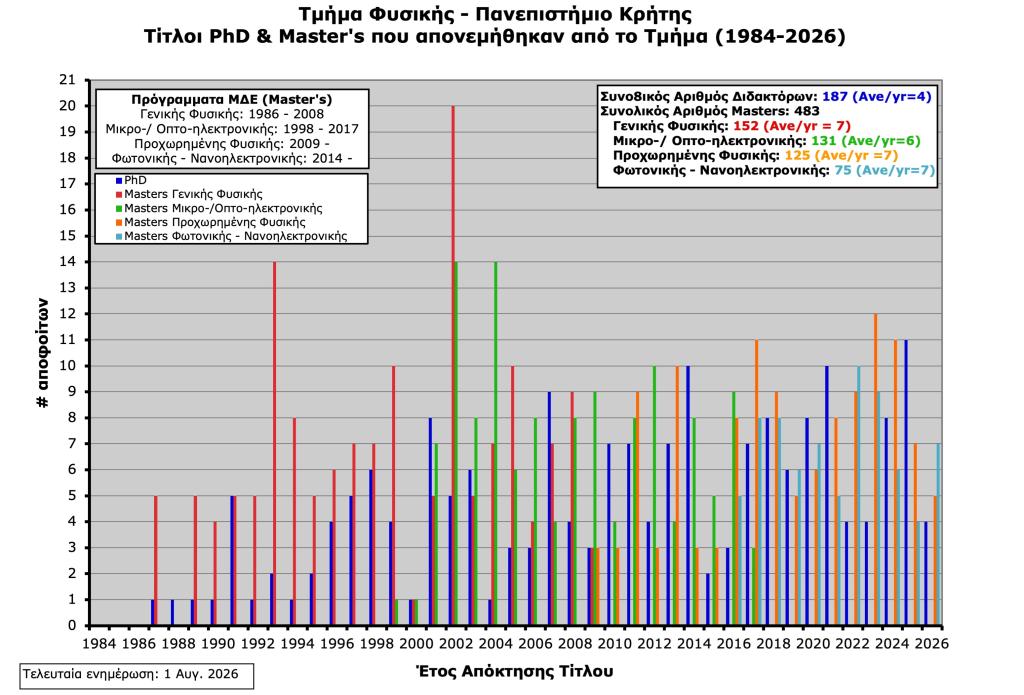Click the blue PhD legend square
1024x695 pixels.
tap(119, 180)
